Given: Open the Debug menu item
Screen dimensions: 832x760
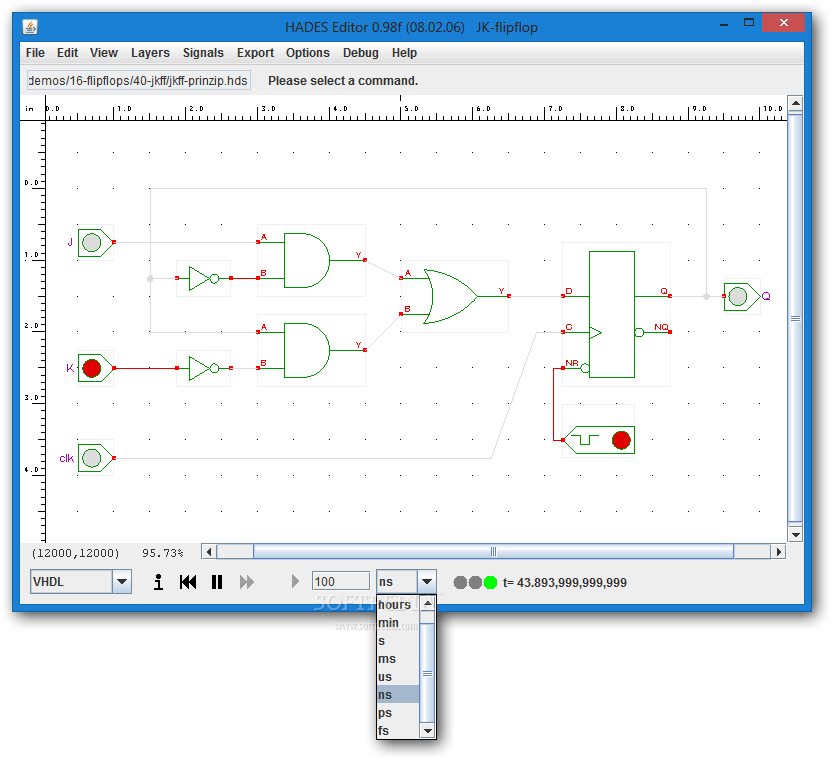Looking at the screenshot, I should [360, 52].
